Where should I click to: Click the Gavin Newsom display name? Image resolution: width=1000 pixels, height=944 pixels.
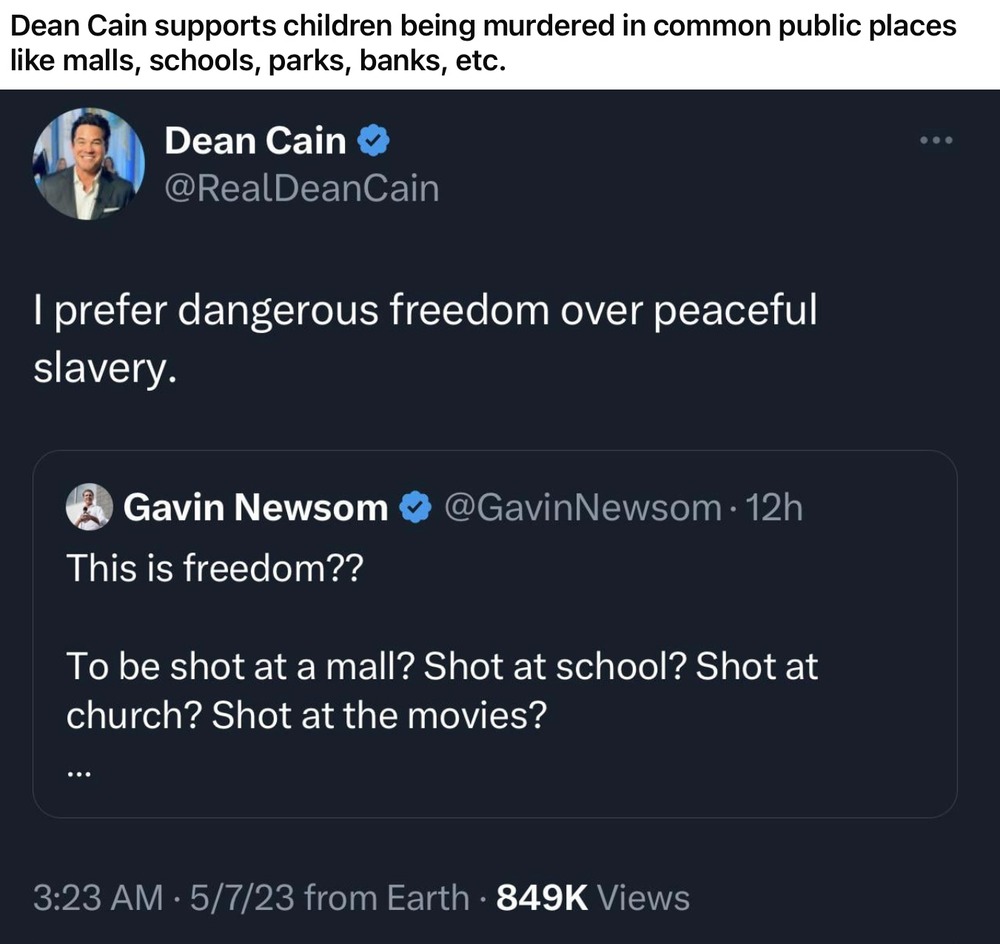255,509
